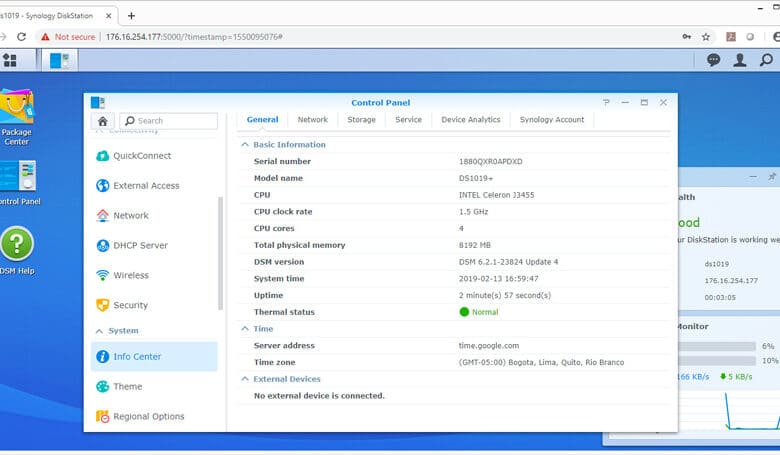Collapse the Basic Information section
Screen dimensions: 780x455
tap(245, 145)
